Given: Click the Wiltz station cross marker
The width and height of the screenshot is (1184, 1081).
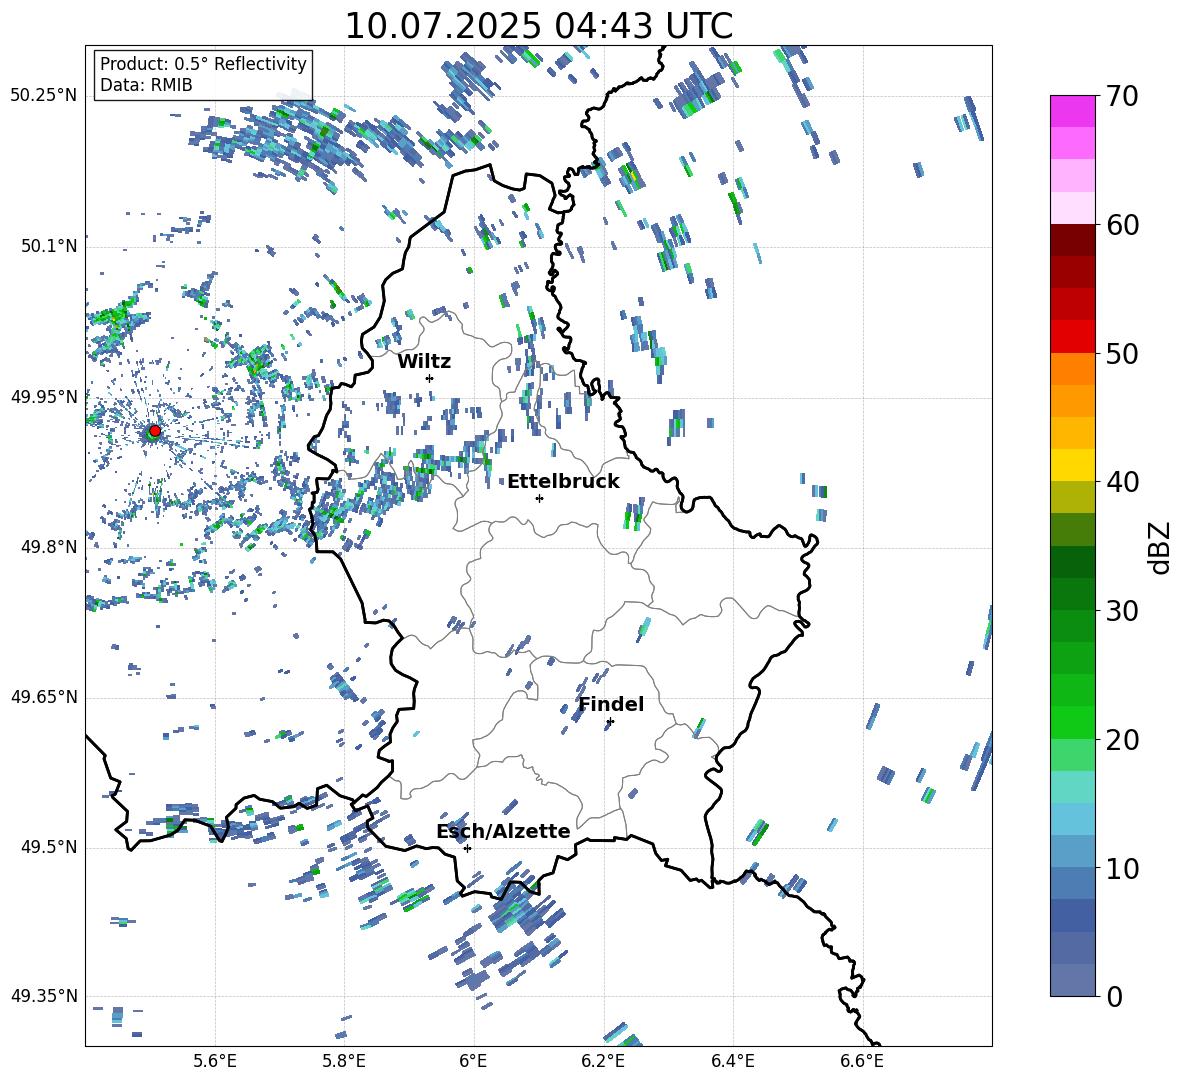Looking at the screenshot, I should 430,378.
